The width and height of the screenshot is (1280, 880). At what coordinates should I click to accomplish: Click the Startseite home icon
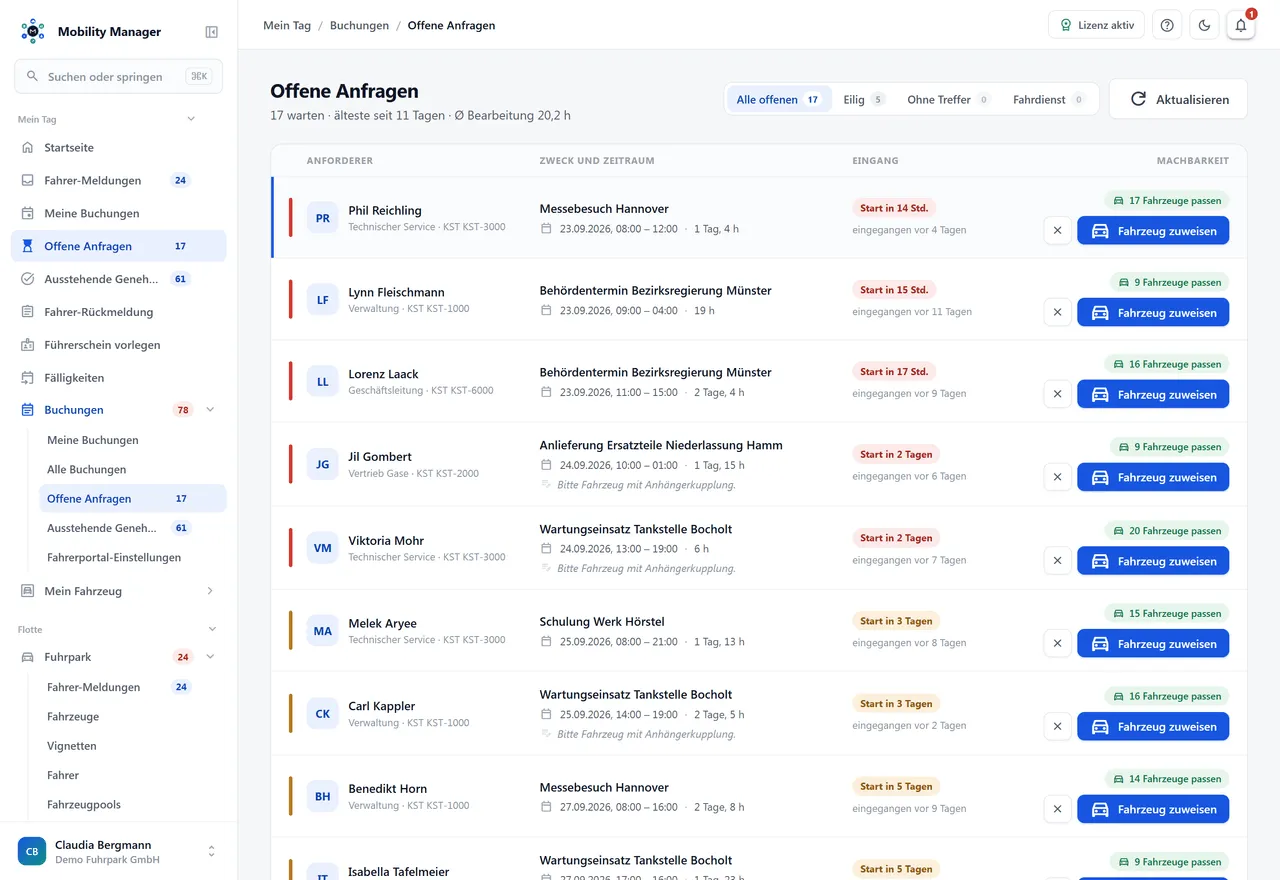(28, 148)
